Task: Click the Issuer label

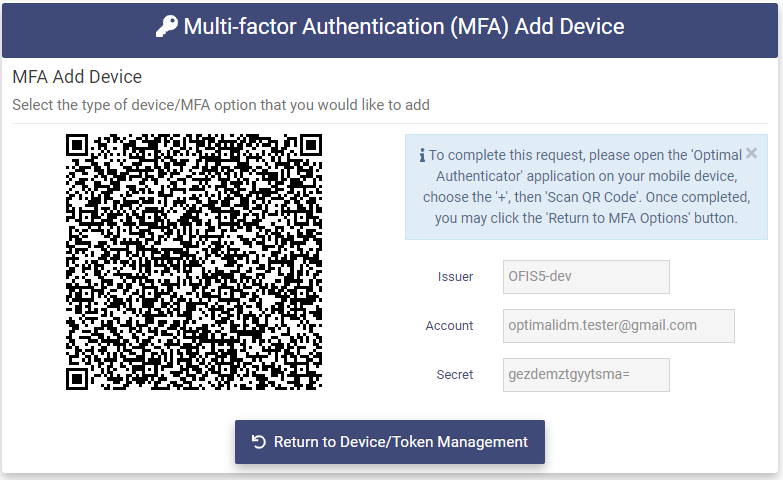Action: (x=455, y=277)
